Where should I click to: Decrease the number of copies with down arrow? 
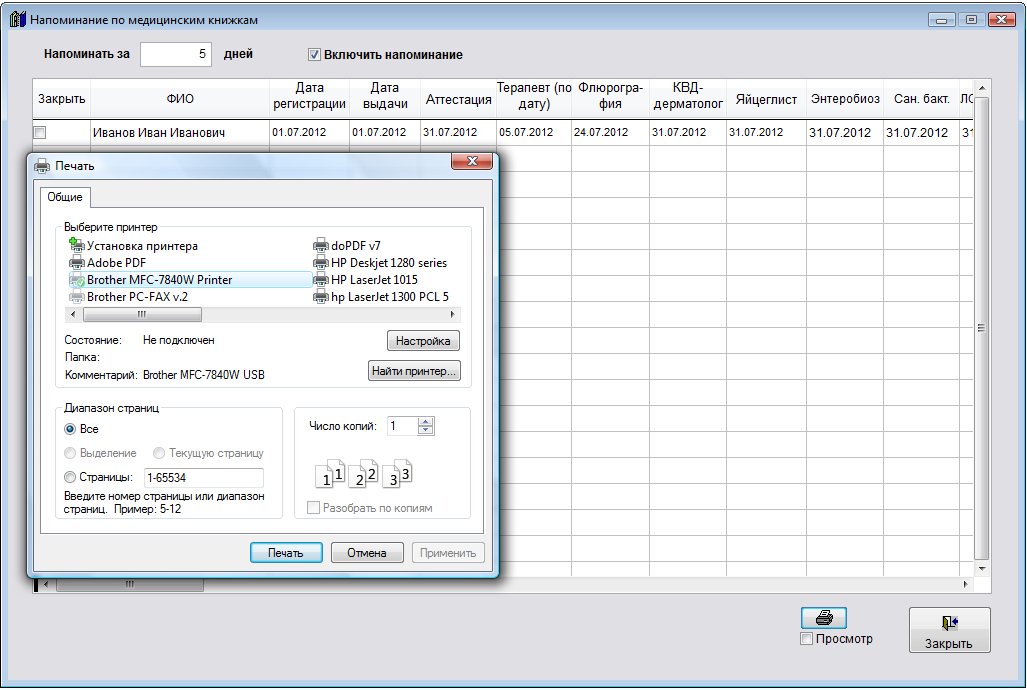427,431
